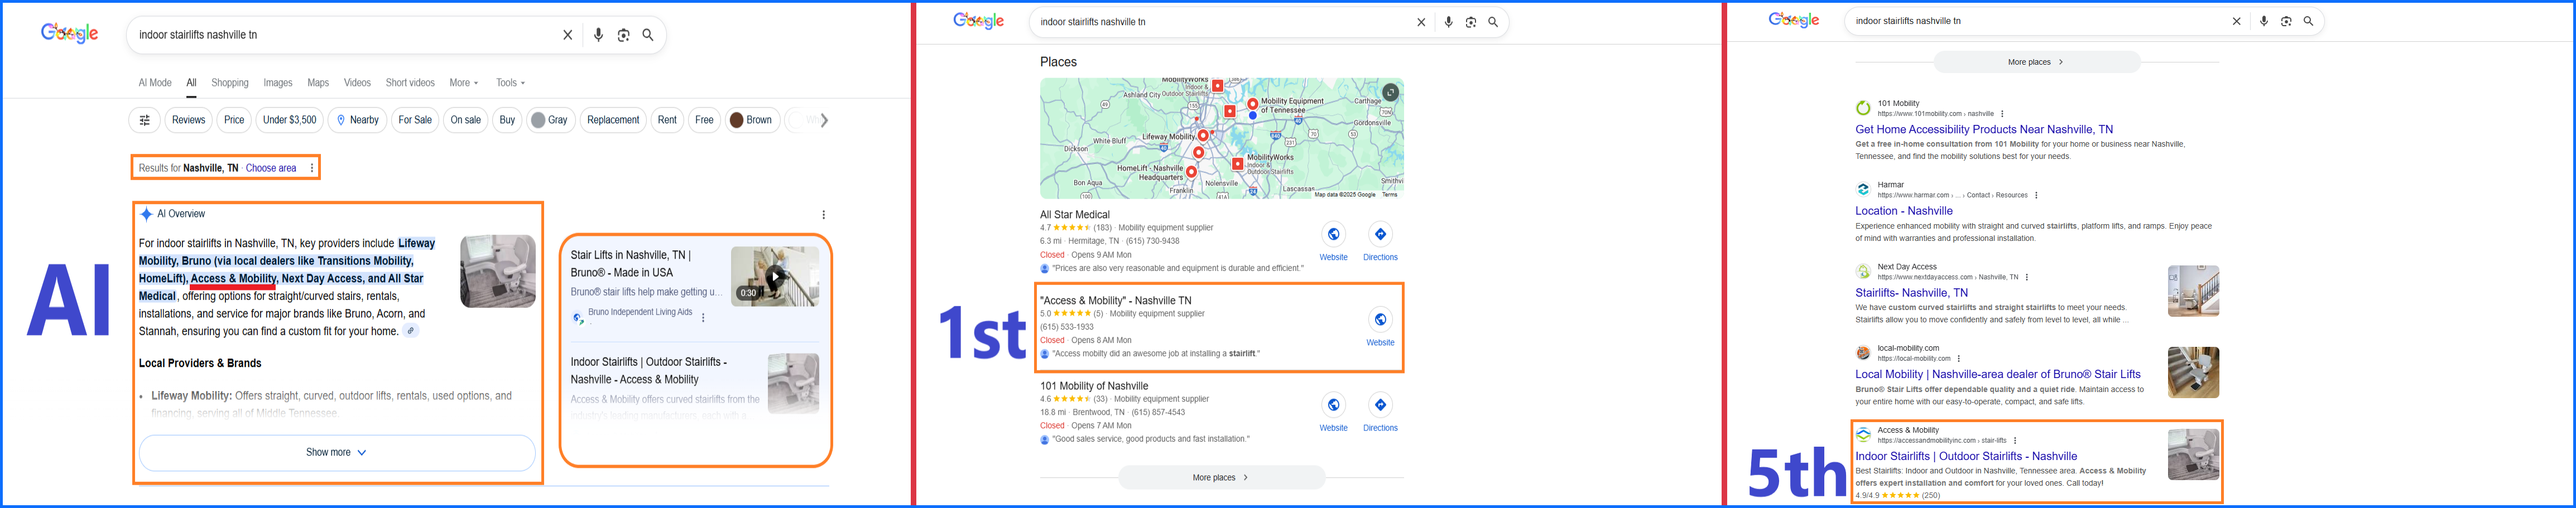Expand the Places map to full view
The image size is (2576, 508).
[1390, 92]
